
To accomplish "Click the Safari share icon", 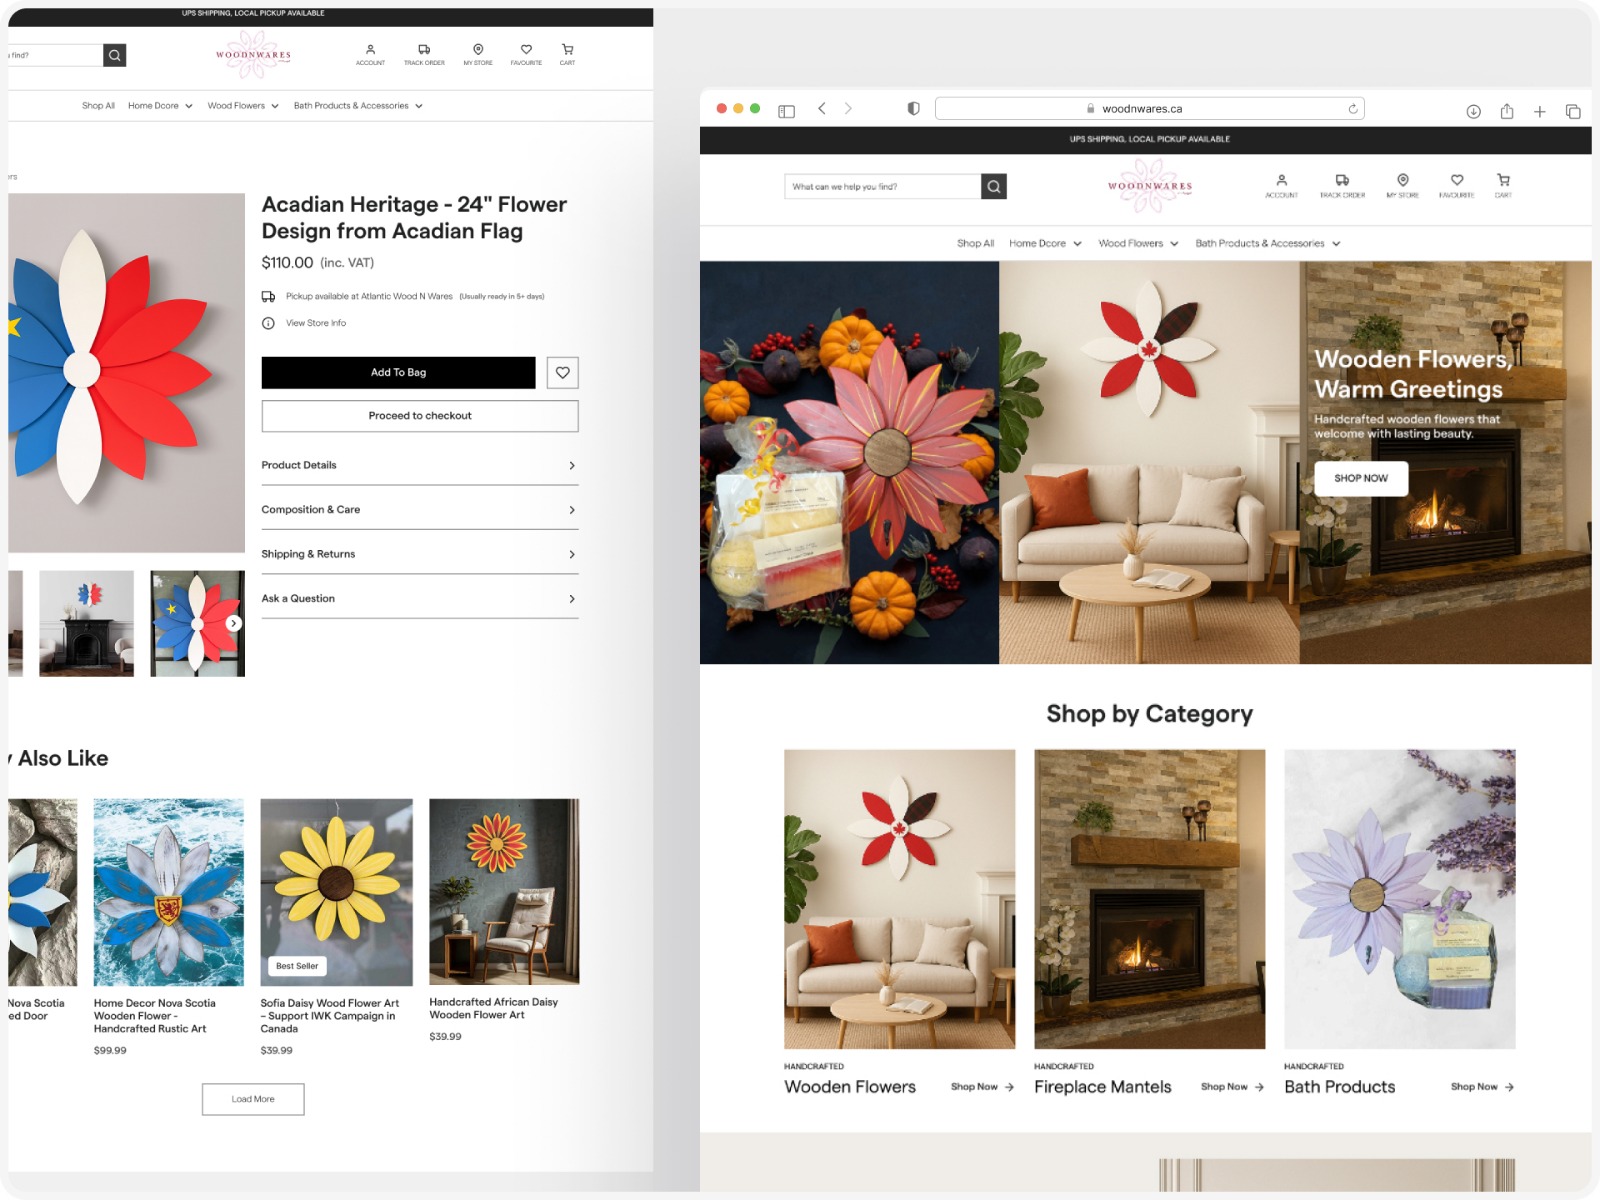I will 1506,111.
